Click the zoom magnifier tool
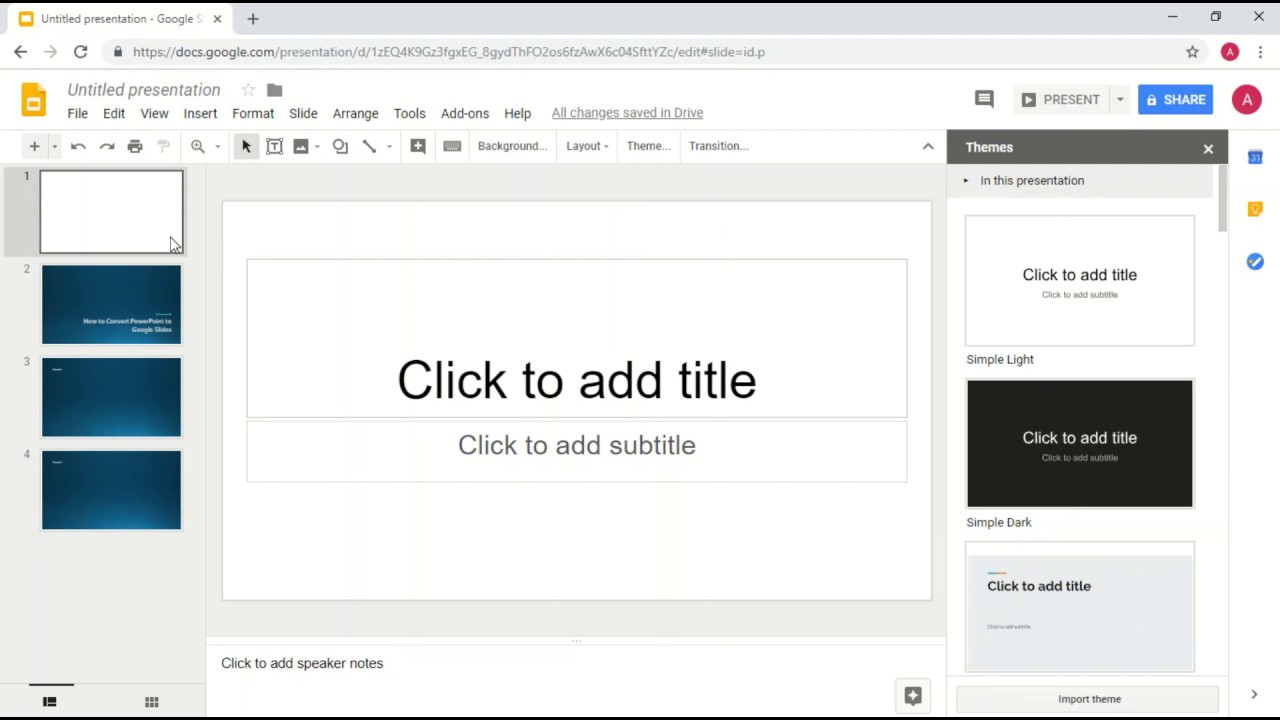This screenshot has width=1280, height=720. click(198, 146)
